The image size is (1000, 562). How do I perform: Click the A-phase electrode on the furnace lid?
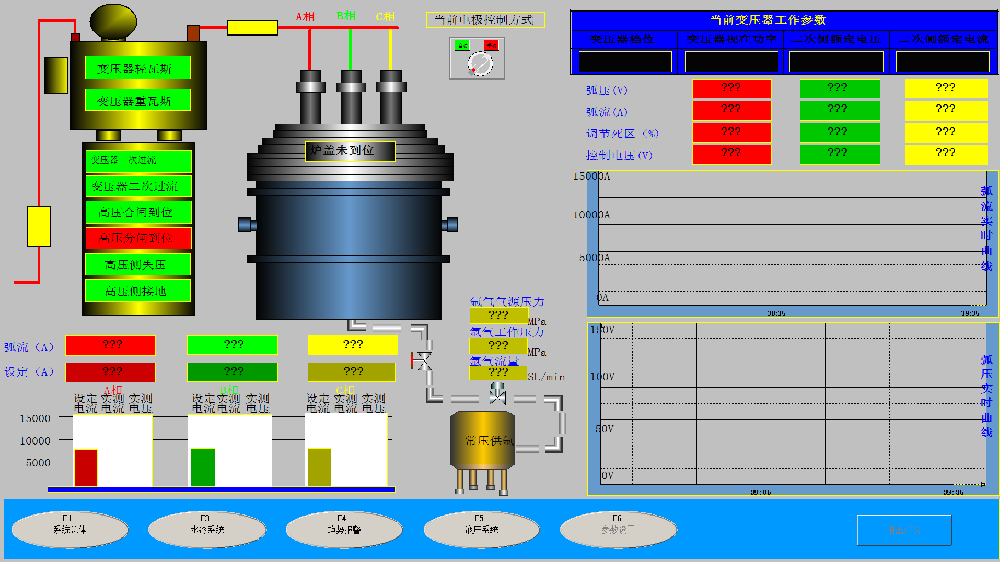pyautogui.click(x=311, y=95)
